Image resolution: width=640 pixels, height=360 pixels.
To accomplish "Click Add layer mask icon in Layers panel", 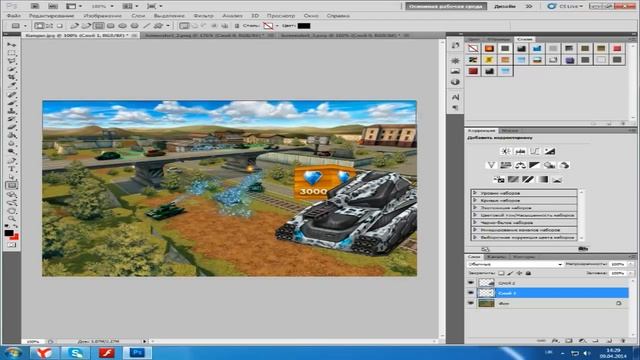I will pyautogui.click(x=569, y=340).
